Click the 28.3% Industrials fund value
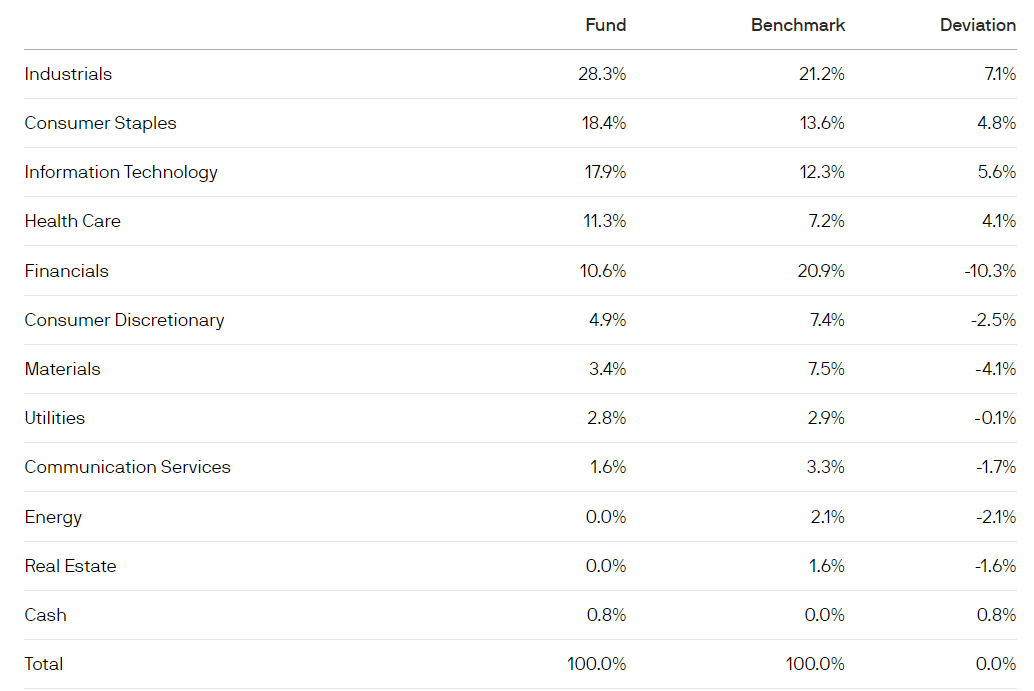This screenshot has height=691, width=1034. [602, 74]
